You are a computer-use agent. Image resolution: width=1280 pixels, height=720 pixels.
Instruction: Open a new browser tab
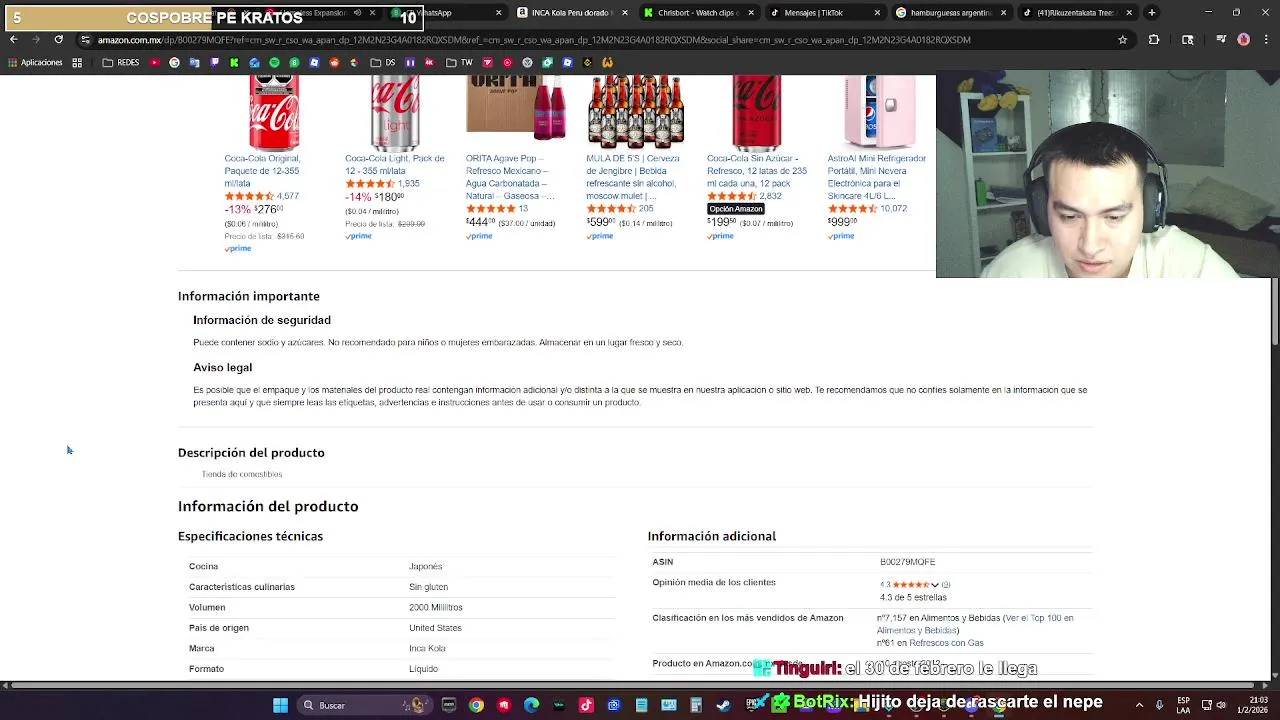click(x=1152, y=13)
